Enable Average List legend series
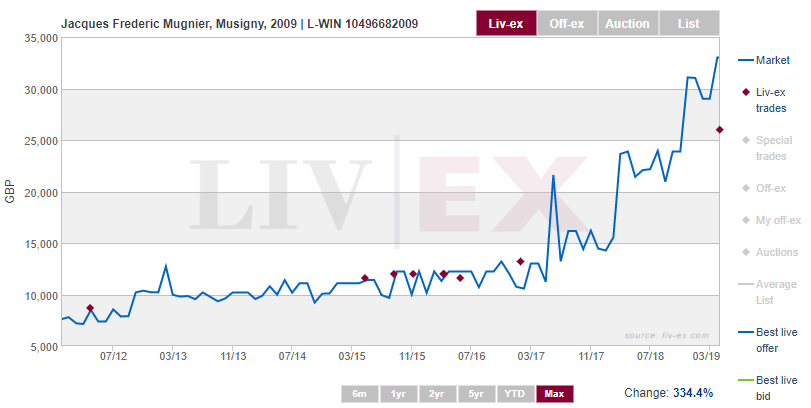811x408 pixels. (x=768, y=292)
